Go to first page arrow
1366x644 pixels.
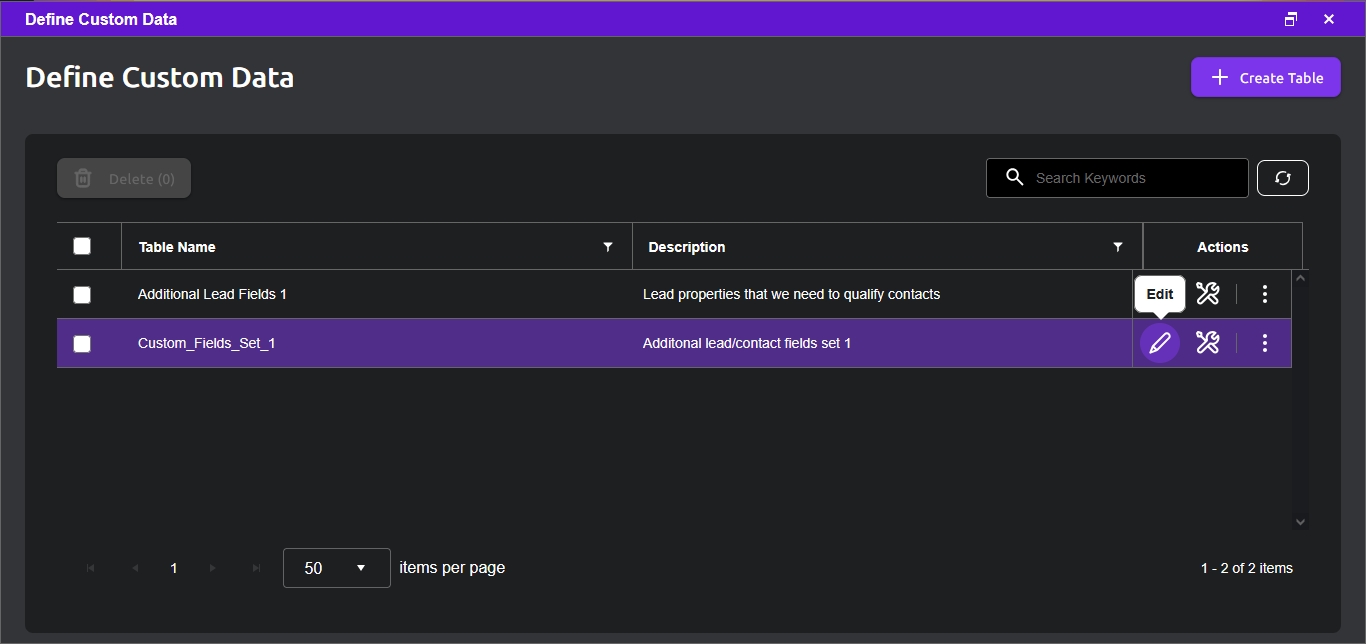[91, 568]
